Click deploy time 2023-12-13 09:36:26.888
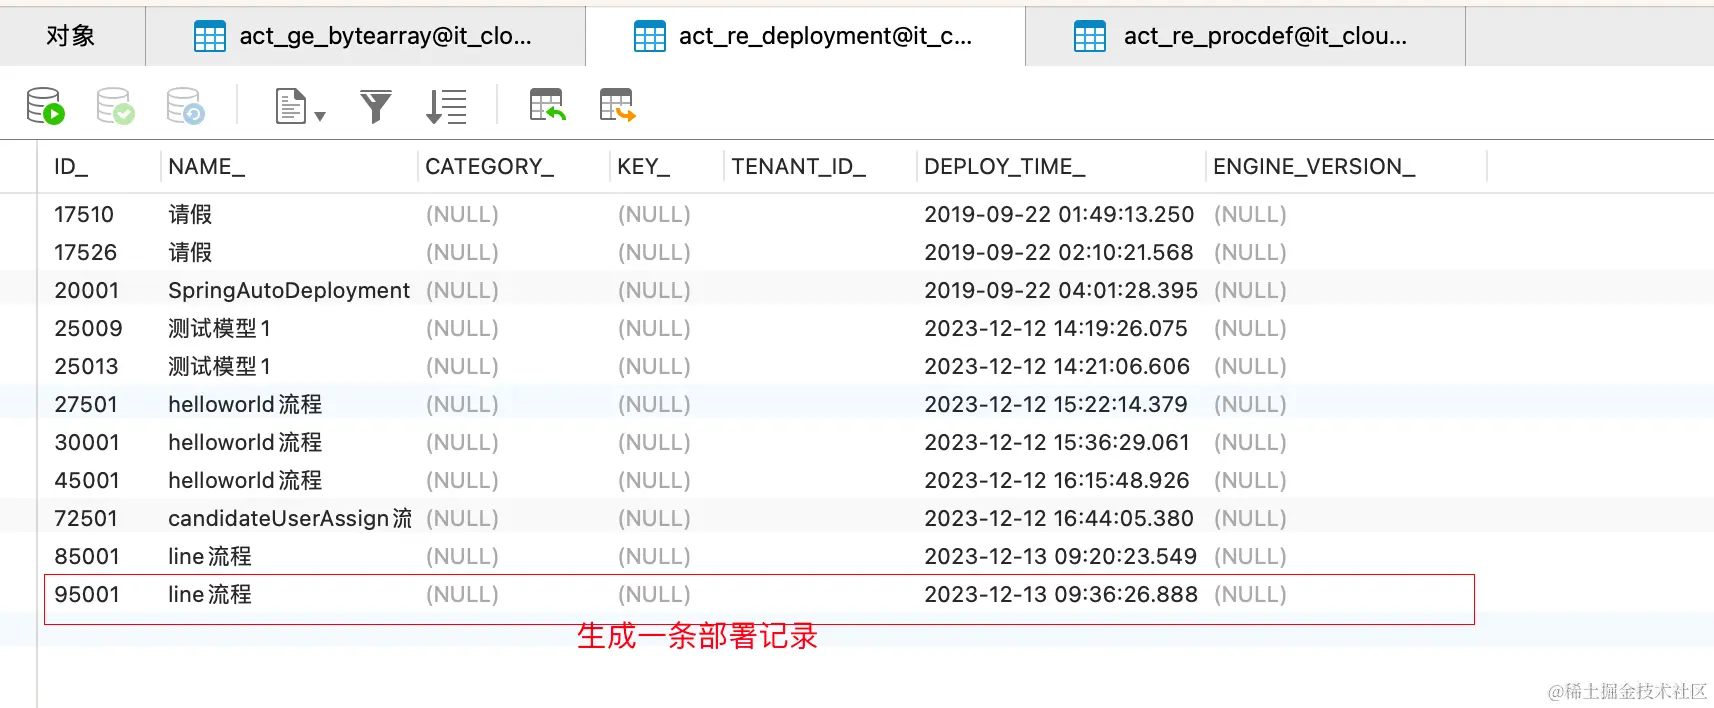Image resolution: width=1714 pixels, height=708 pixels. (1061, 595)
